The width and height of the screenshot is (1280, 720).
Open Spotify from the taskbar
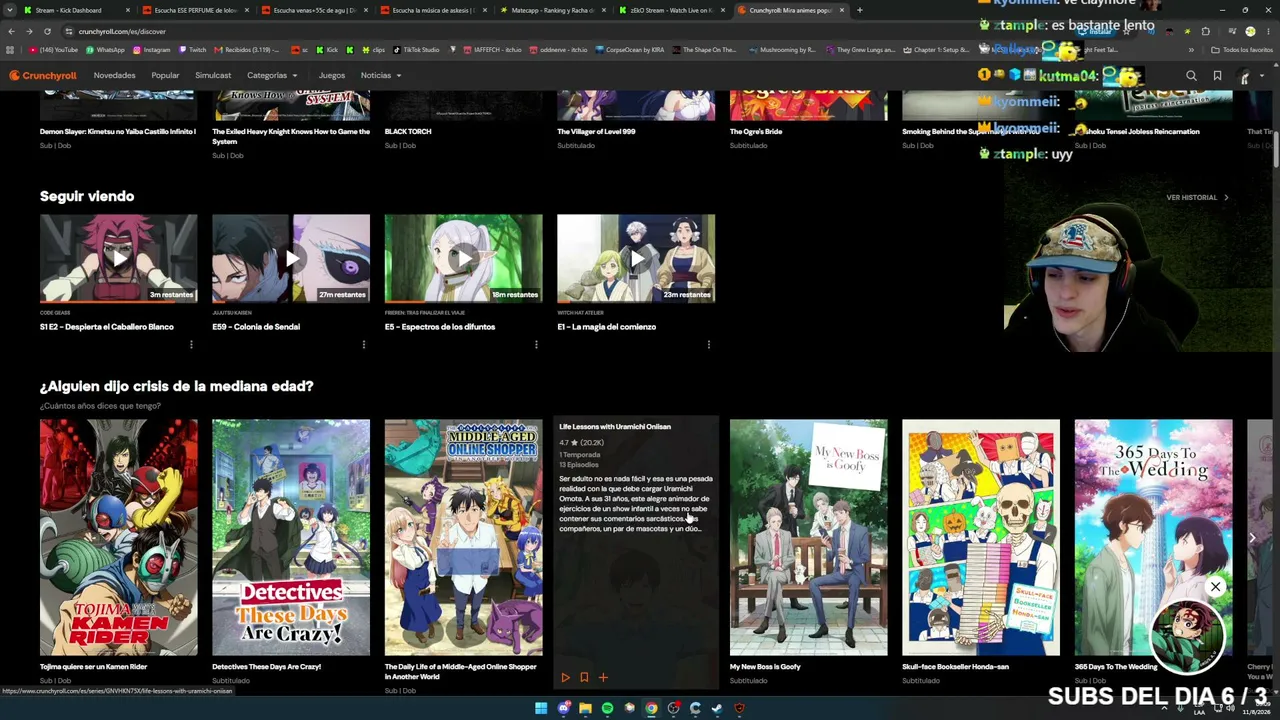point(607,708)
